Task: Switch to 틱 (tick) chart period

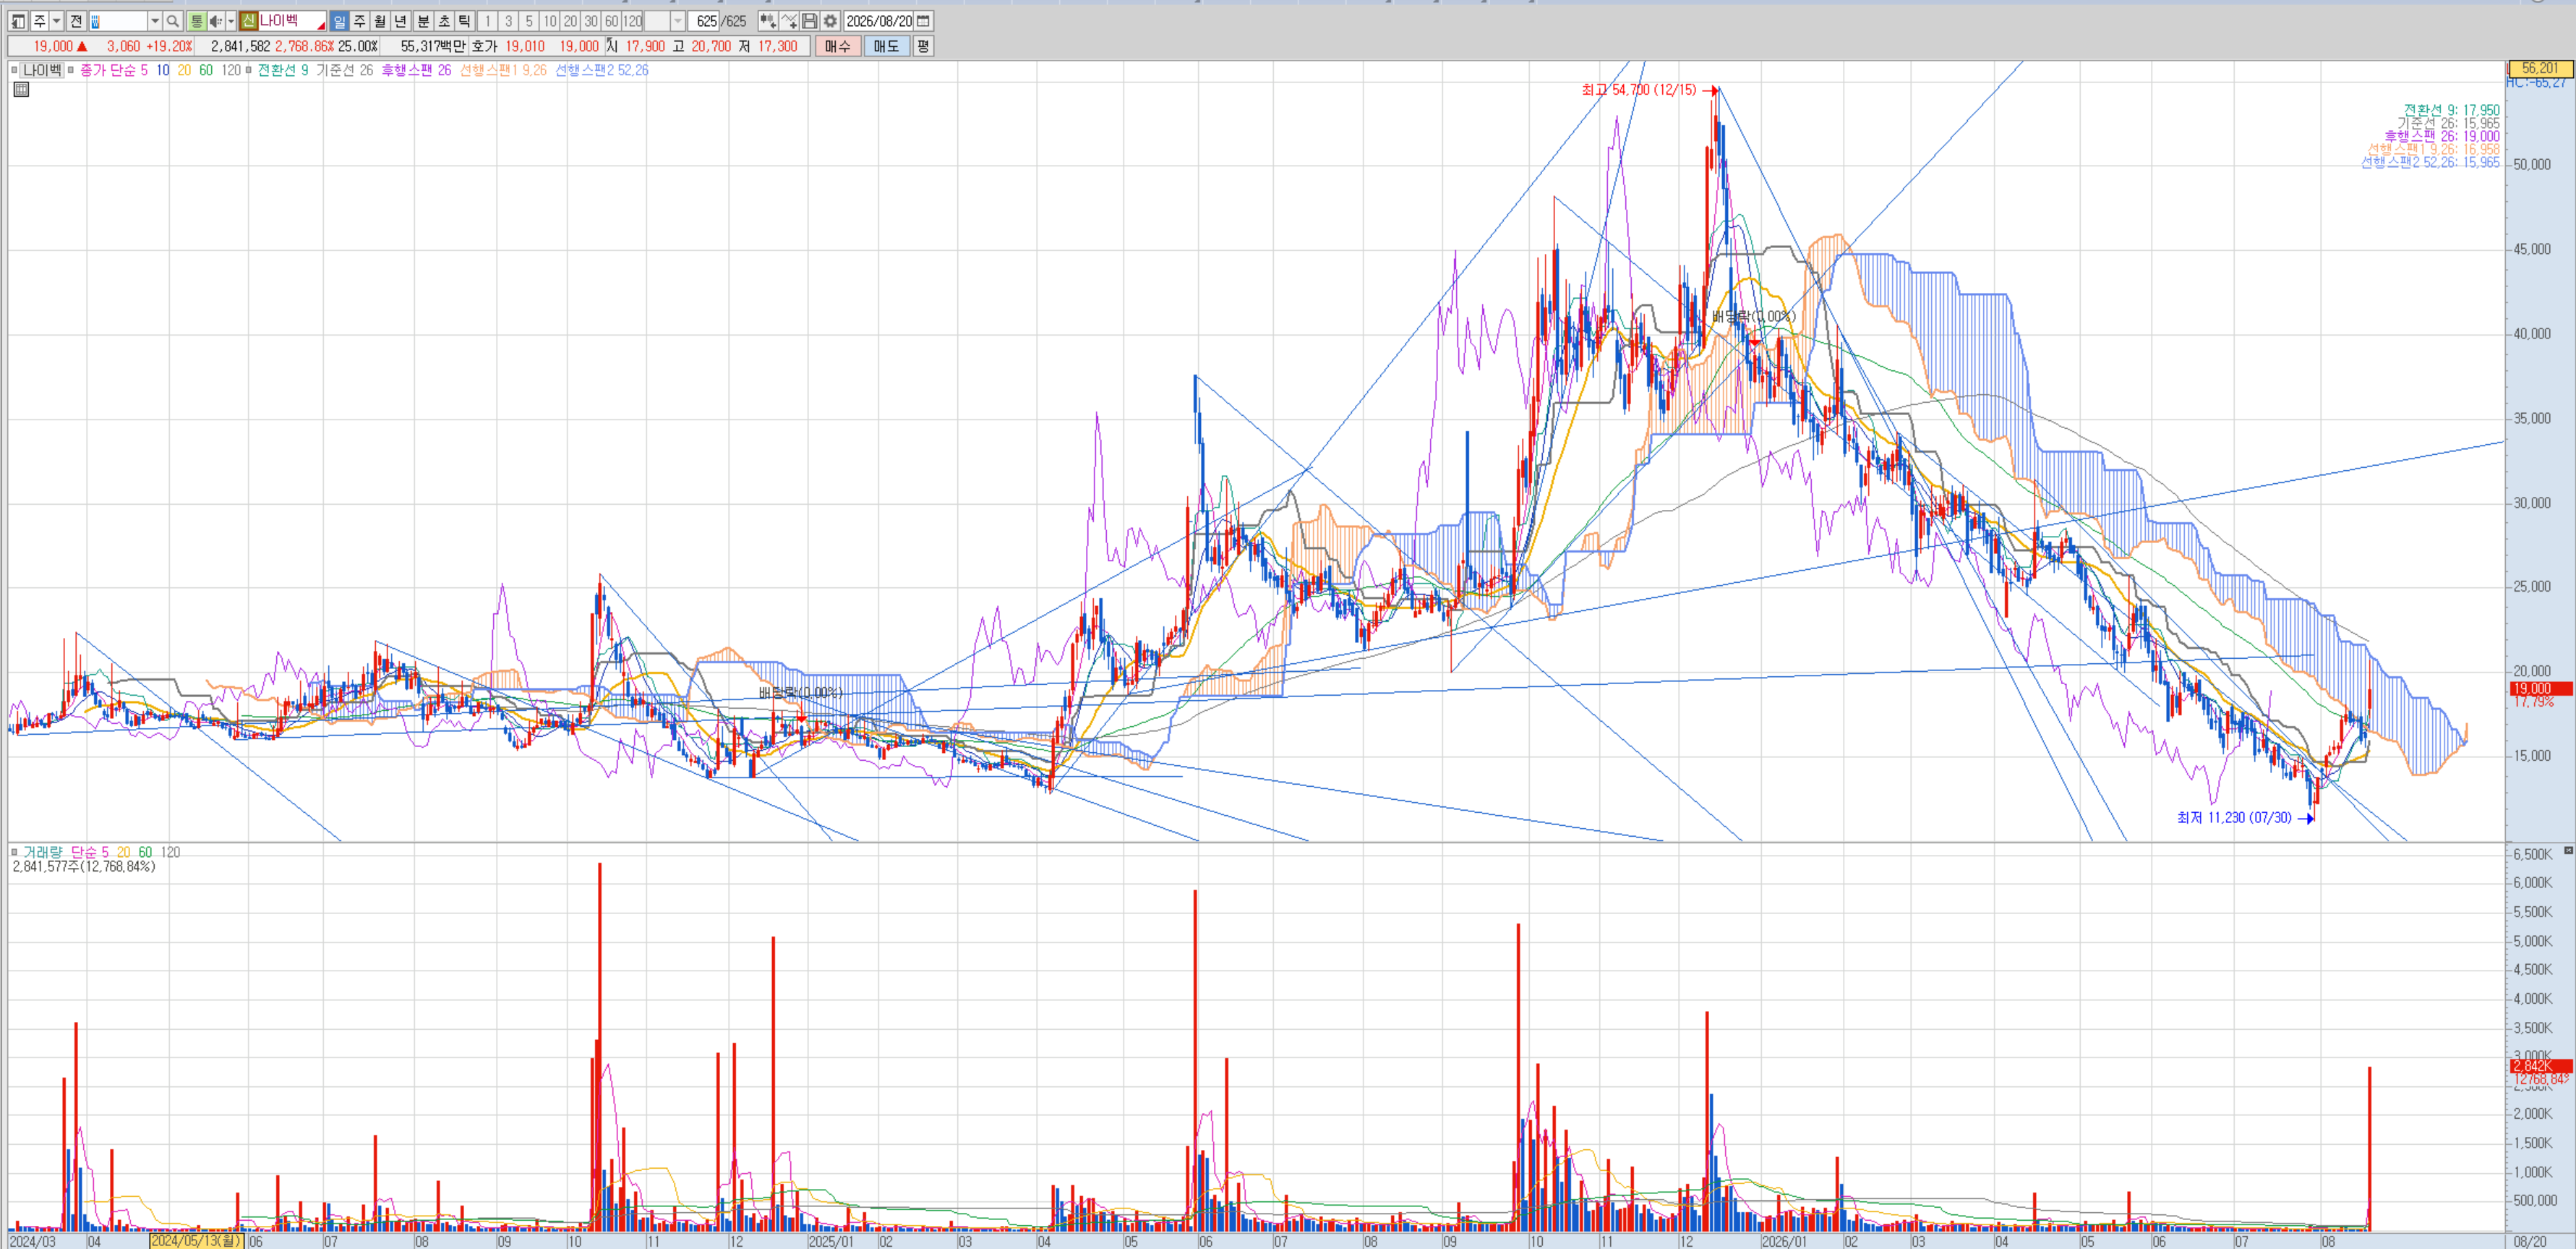Action: (x=464, y=21)
